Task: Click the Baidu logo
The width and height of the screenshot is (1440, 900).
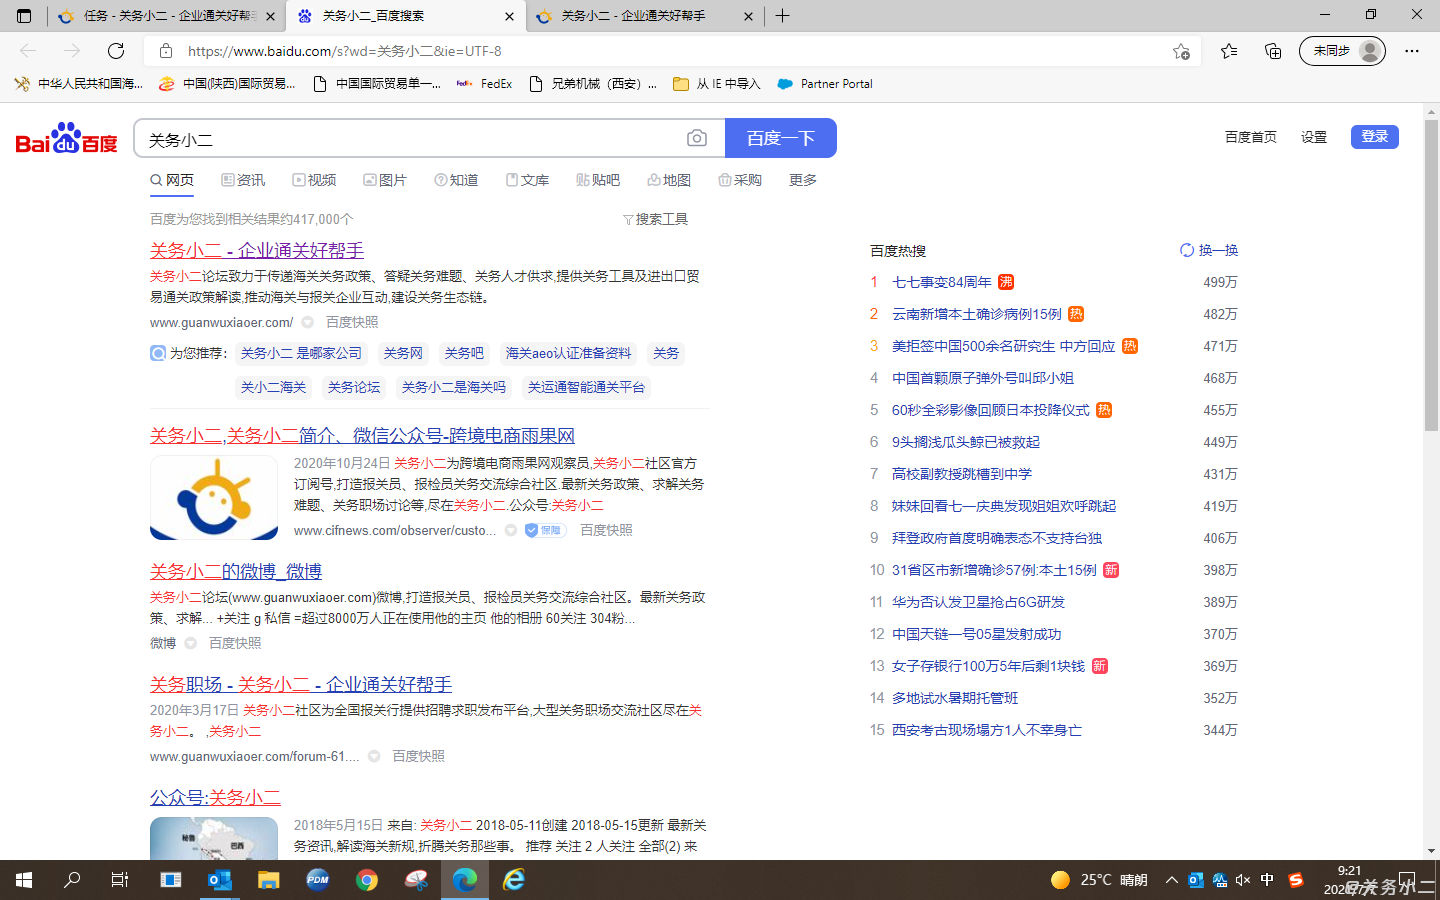Action: pos(67,138)
